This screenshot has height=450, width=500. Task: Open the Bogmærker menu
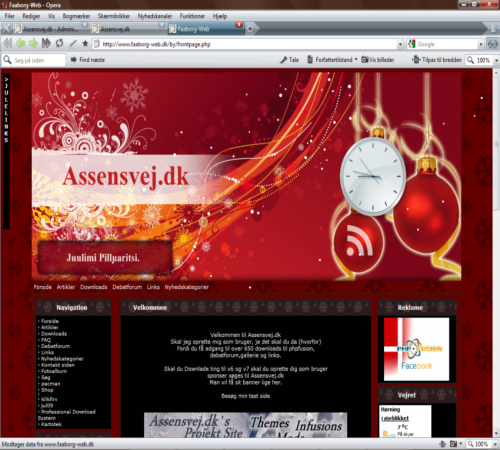tap(76, 16)
